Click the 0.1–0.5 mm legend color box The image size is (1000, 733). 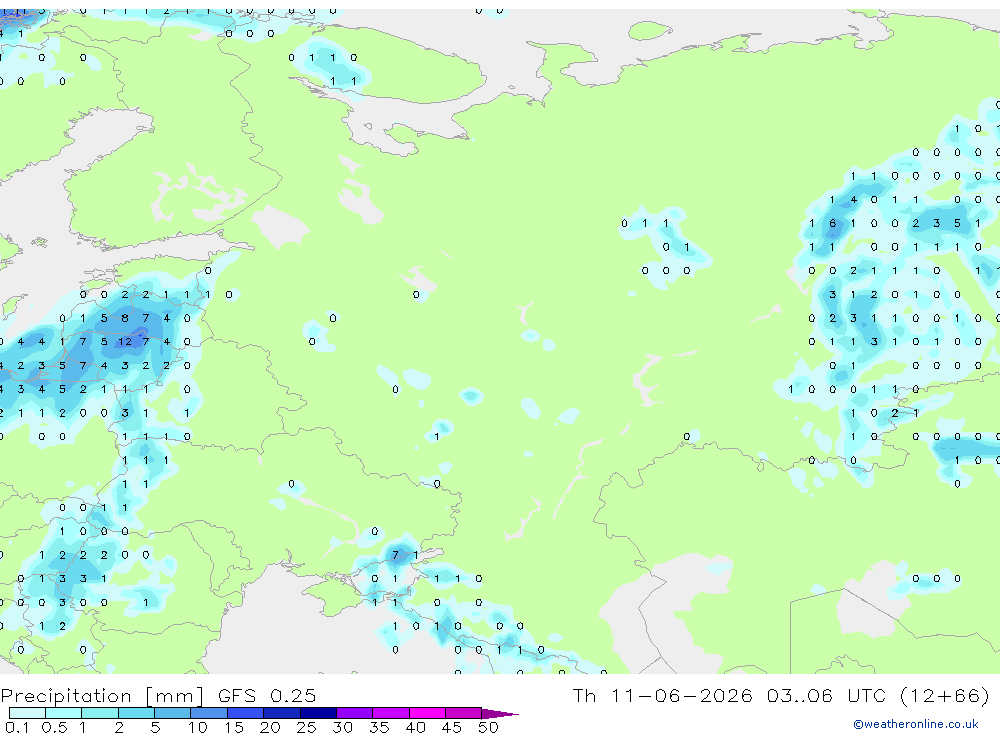point(27,713)
